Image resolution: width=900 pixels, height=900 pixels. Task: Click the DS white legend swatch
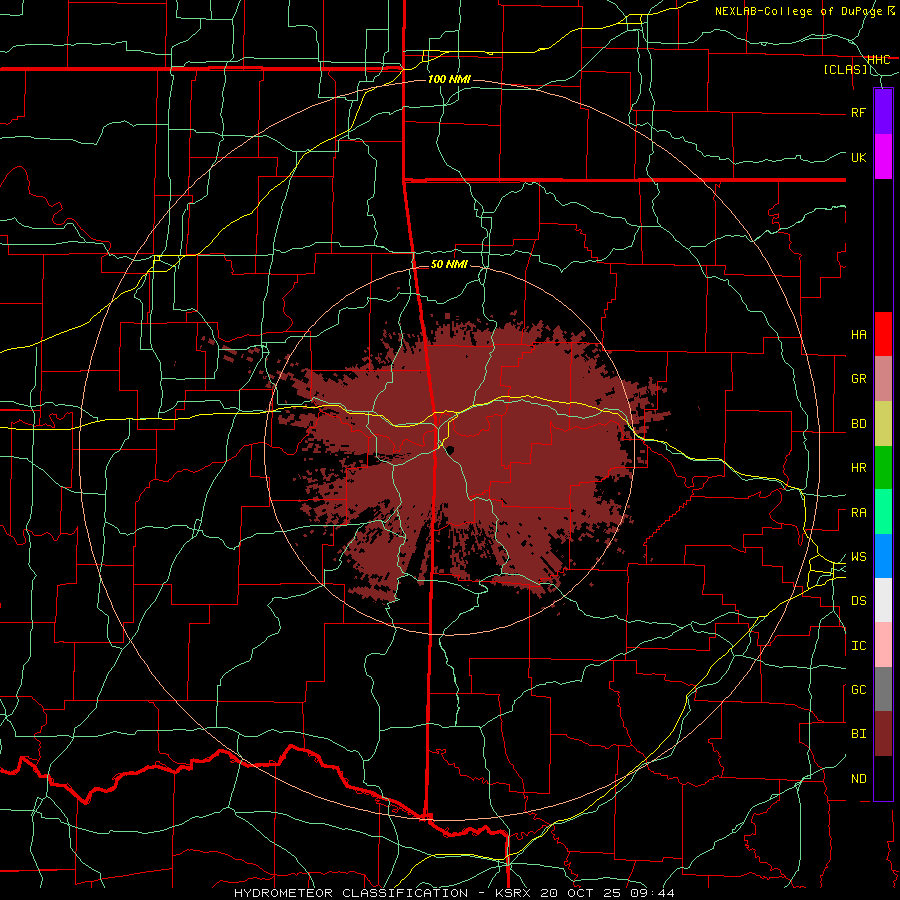tap(883, 600)
